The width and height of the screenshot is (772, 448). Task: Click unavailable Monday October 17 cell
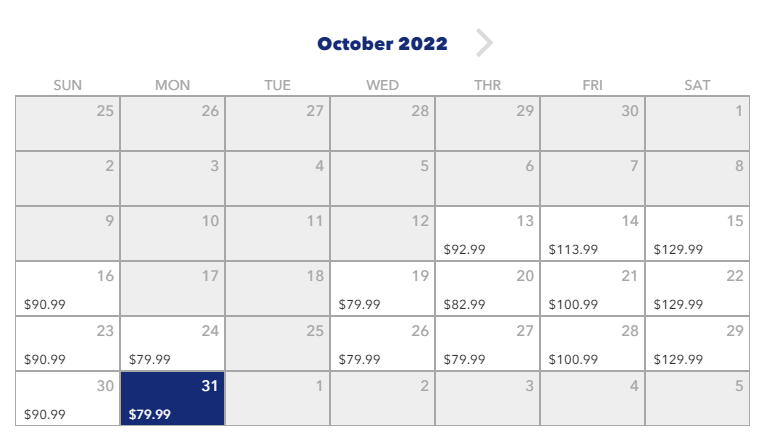tap(173, 288)
